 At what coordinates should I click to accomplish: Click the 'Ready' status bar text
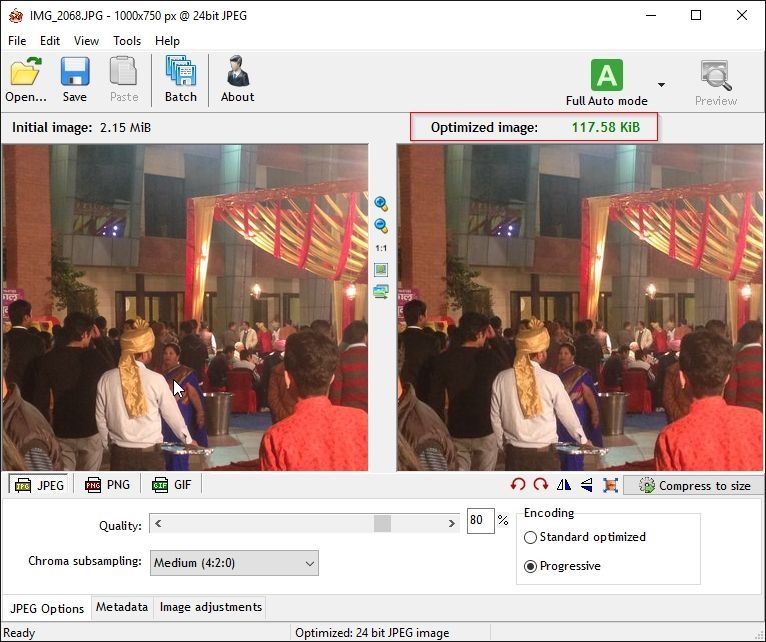[19, 633]
